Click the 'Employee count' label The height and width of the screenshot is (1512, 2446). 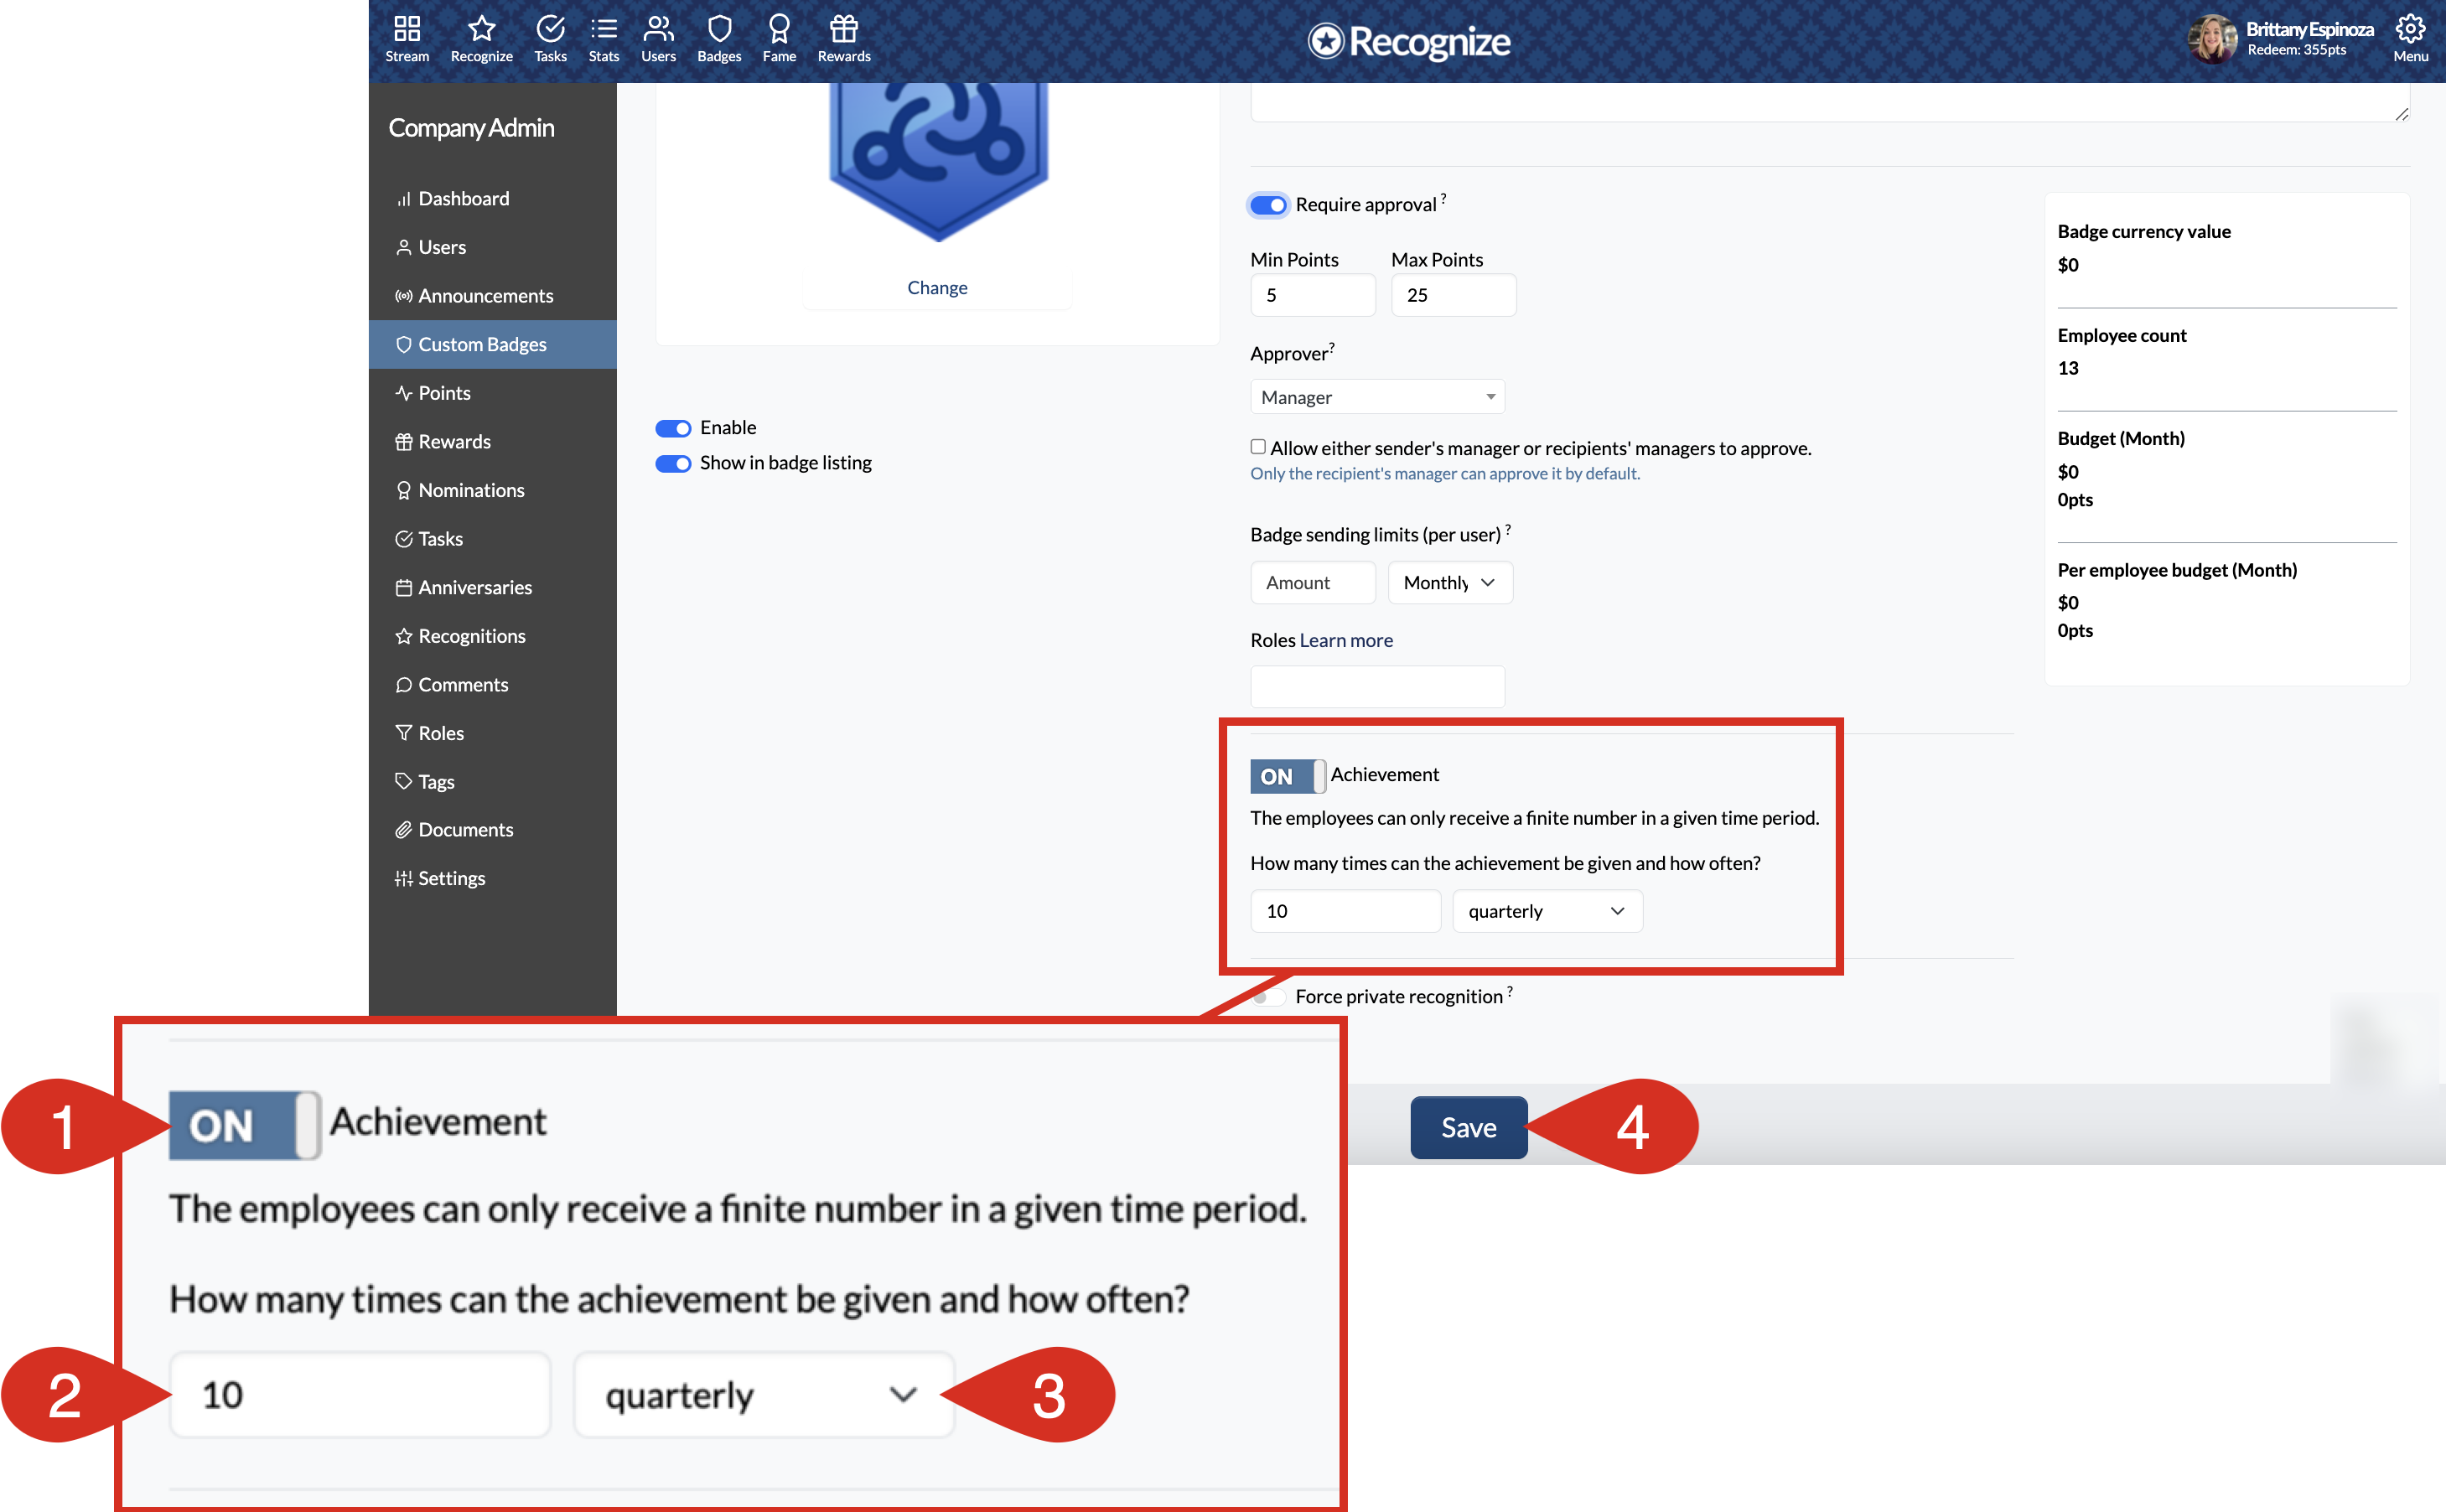tap(2122, 335)
